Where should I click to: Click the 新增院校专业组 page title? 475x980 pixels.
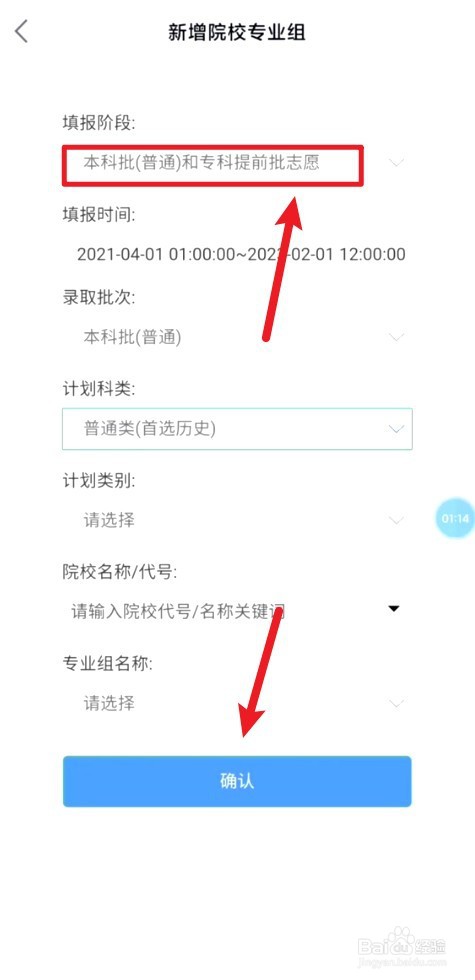[x=237, y=32]
